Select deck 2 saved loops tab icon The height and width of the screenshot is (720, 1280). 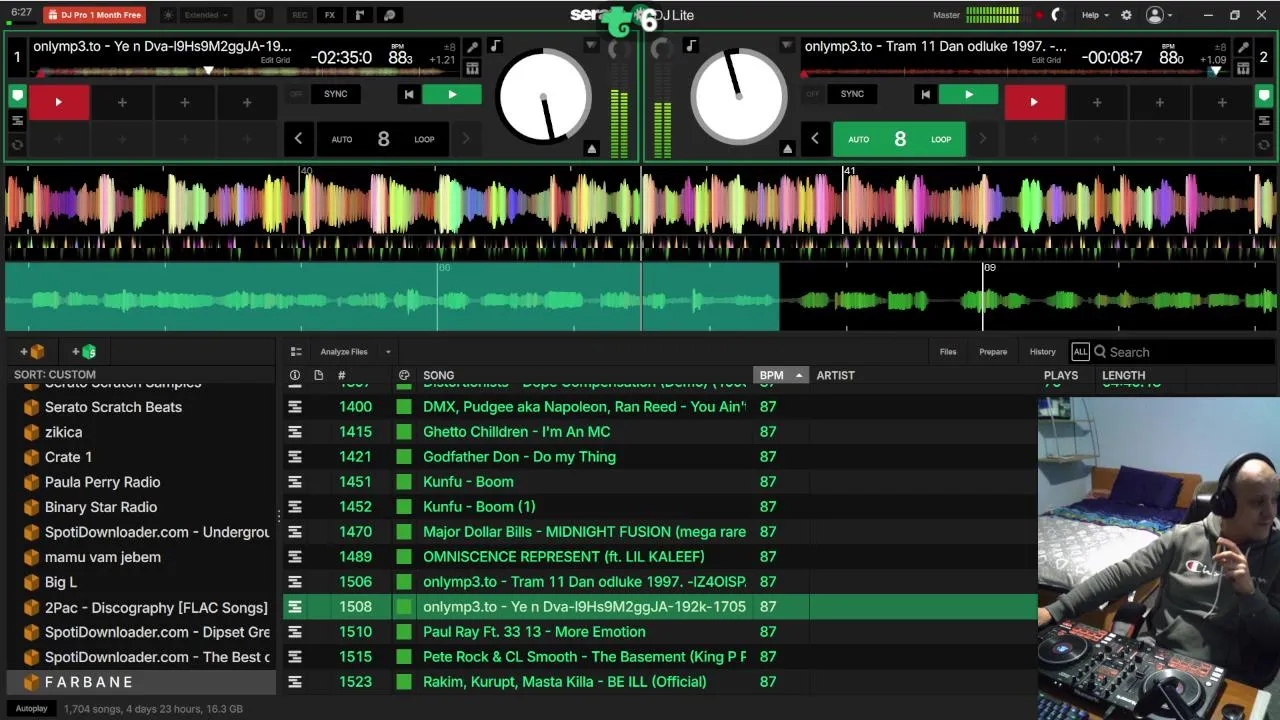pos(1264,121)
